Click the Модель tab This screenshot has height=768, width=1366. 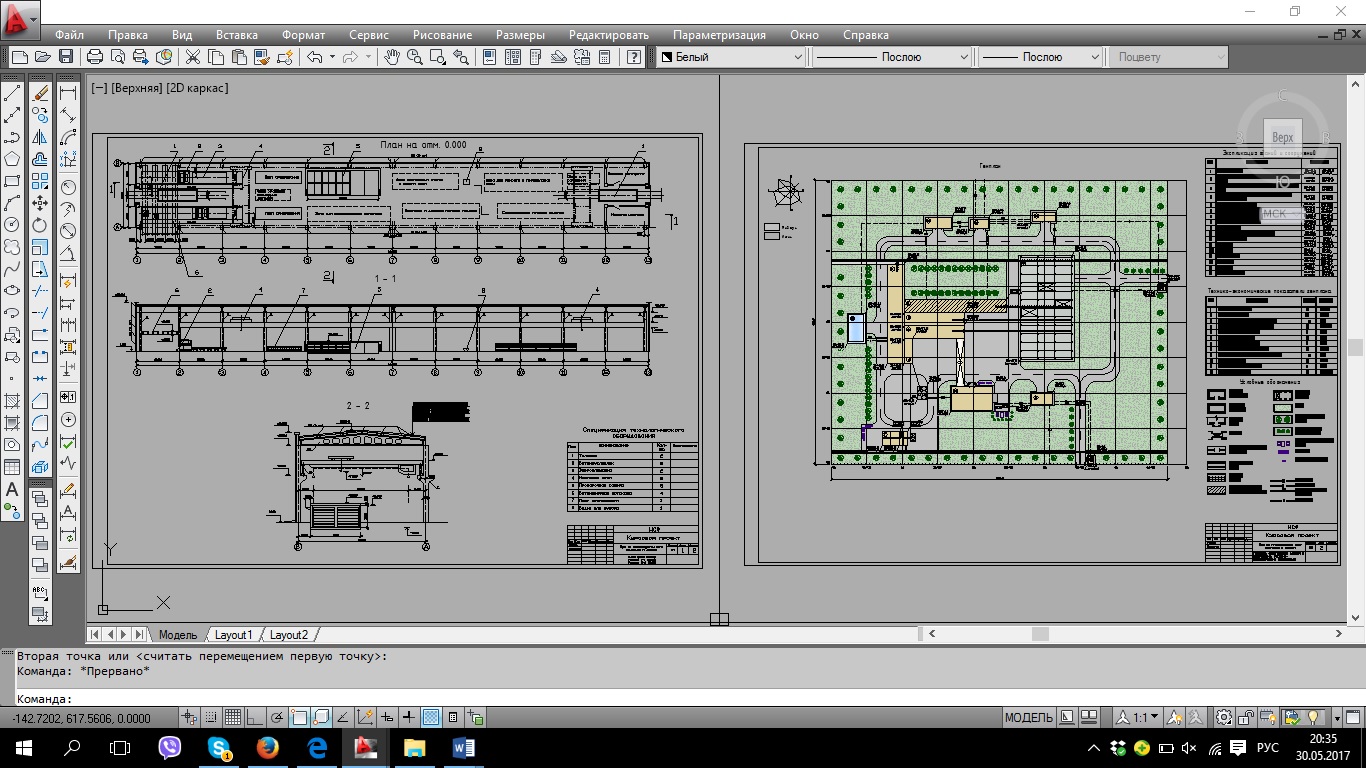coord(178,635)
